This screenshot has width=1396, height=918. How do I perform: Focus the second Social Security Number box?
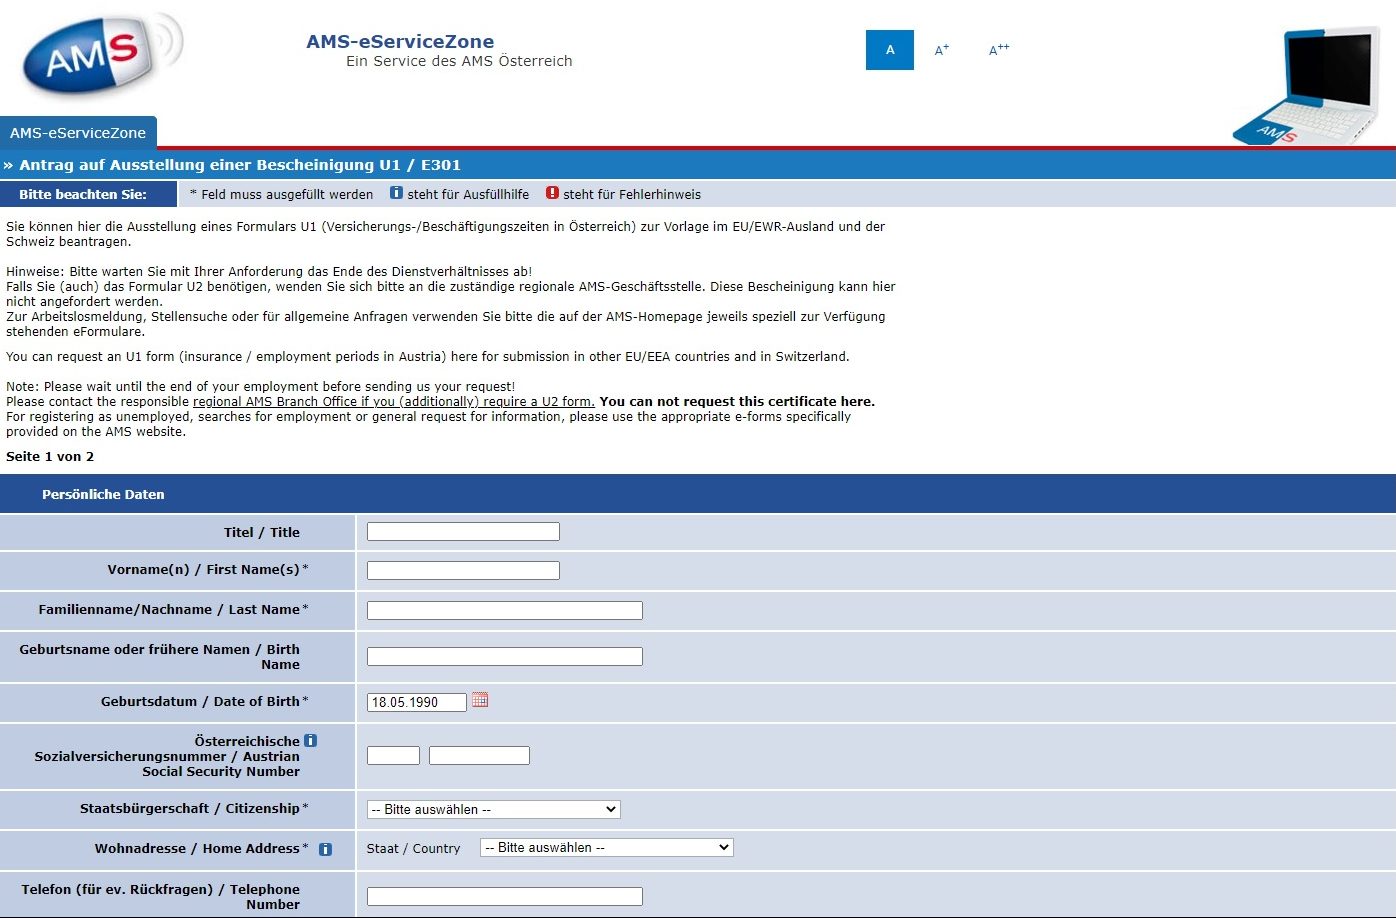[479, 755]
